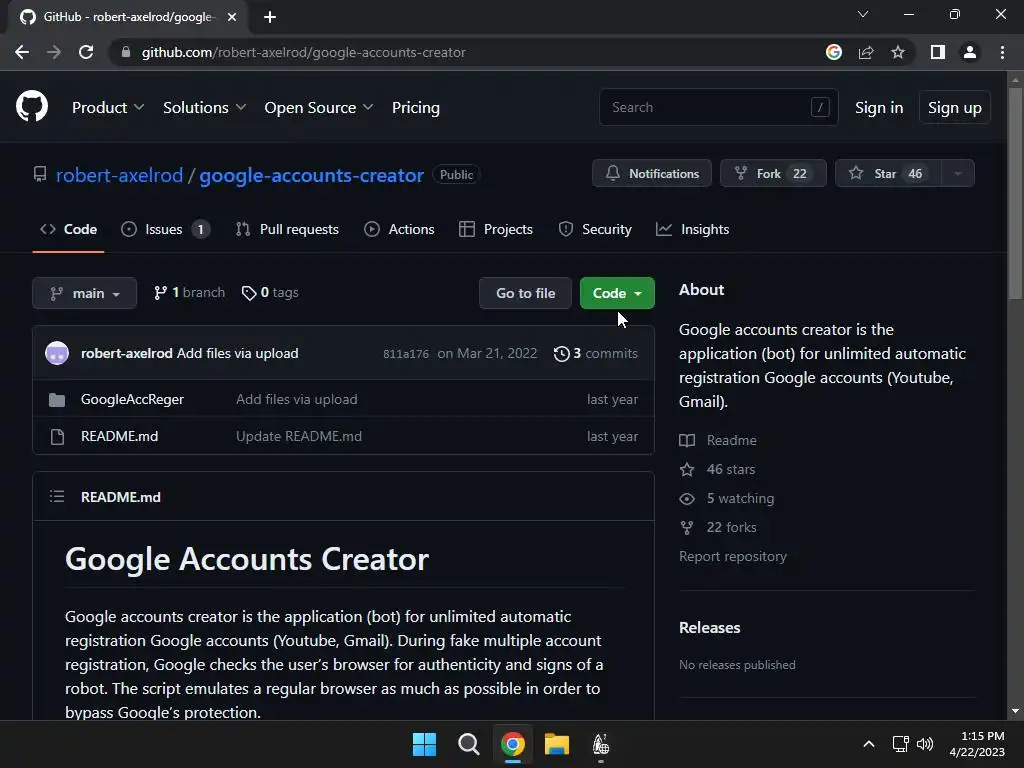Click the Go to file button
The image size is (1024, 768).
tap(525, 293)
